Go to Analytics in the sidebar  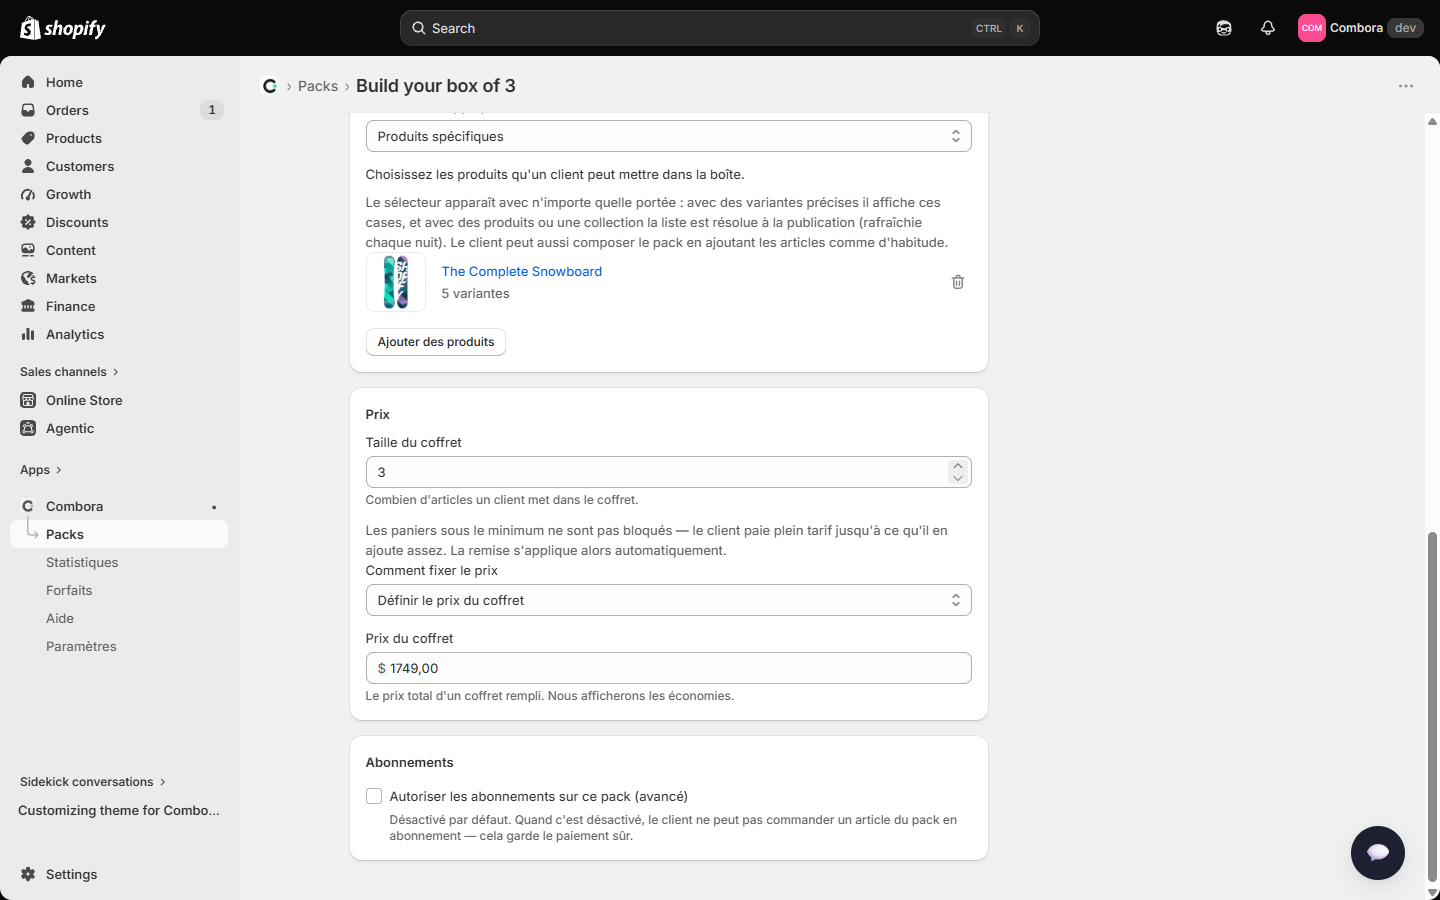pos(75,334)
